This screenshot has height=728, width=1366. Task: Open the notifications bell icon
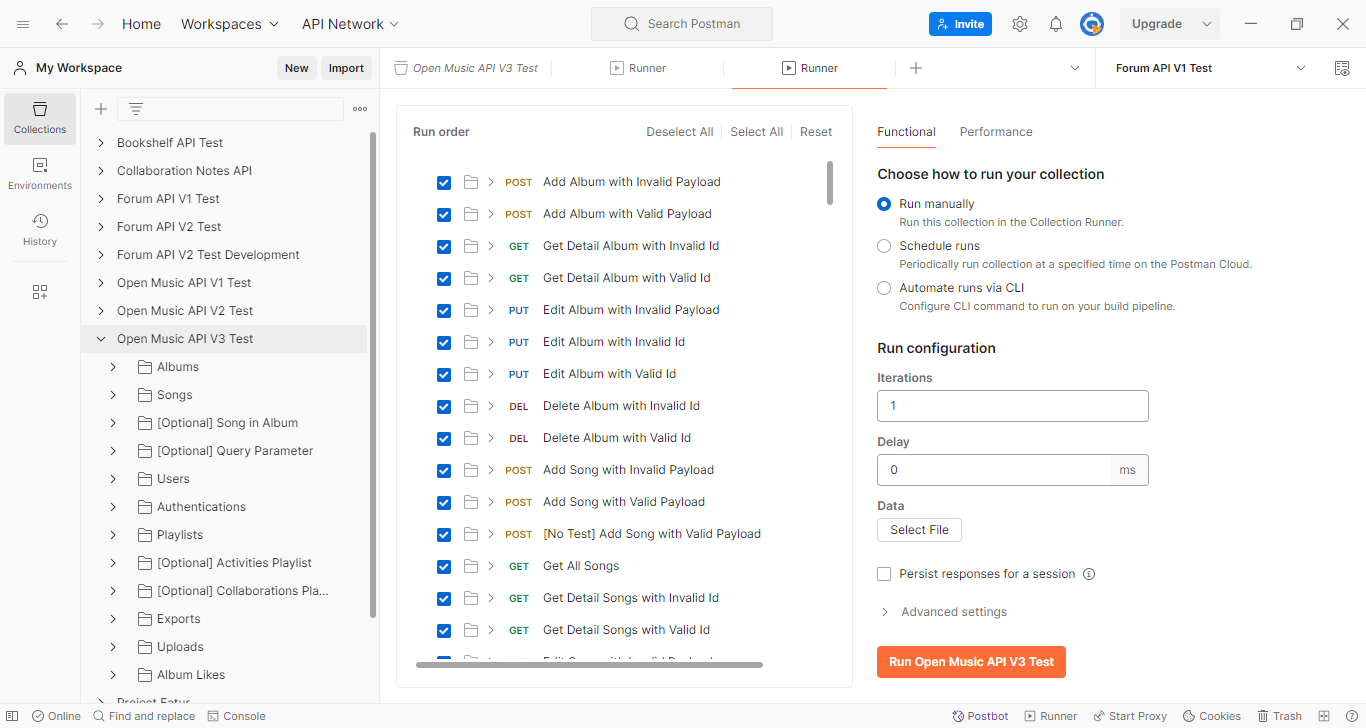tap(1056, 24)
